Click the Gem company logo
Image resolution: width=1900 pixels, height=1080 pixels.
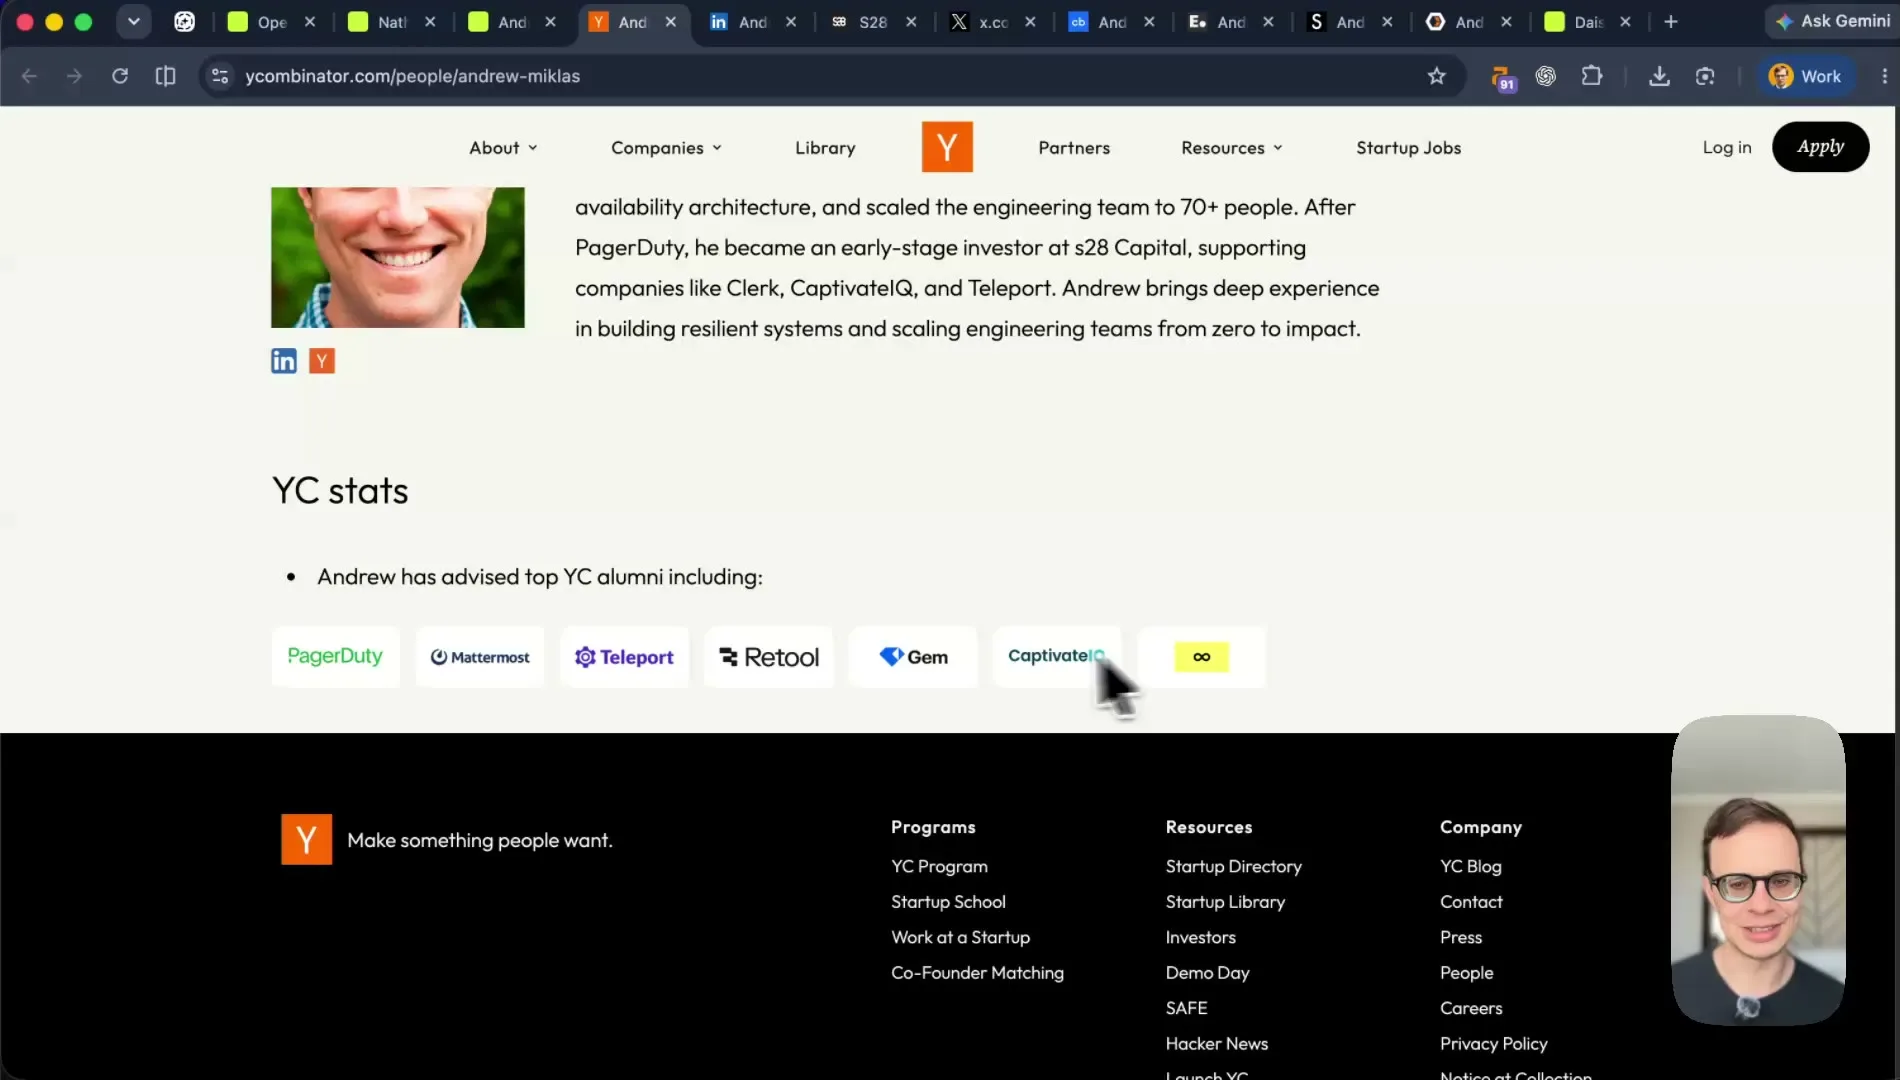pyautogui.click(x=913, y=657)
